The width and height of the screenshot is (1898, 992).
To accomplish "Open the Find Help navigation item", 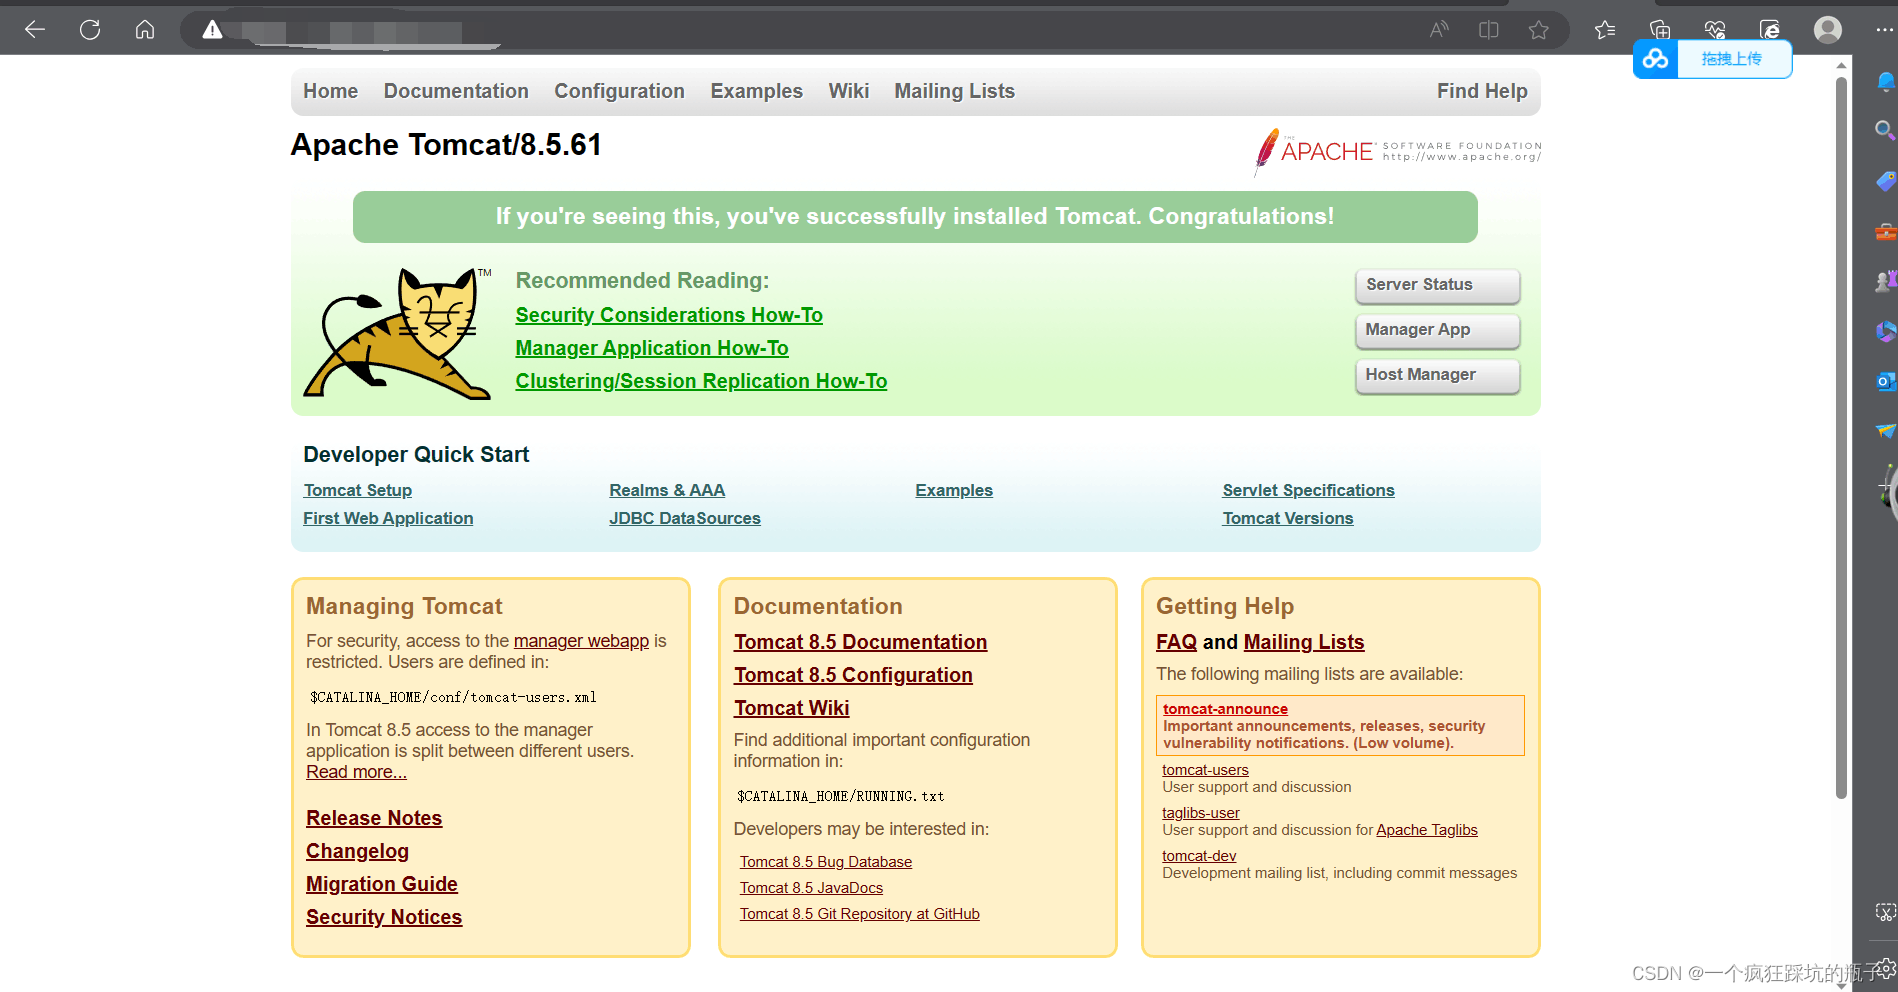I will (x=1482, y=91).
